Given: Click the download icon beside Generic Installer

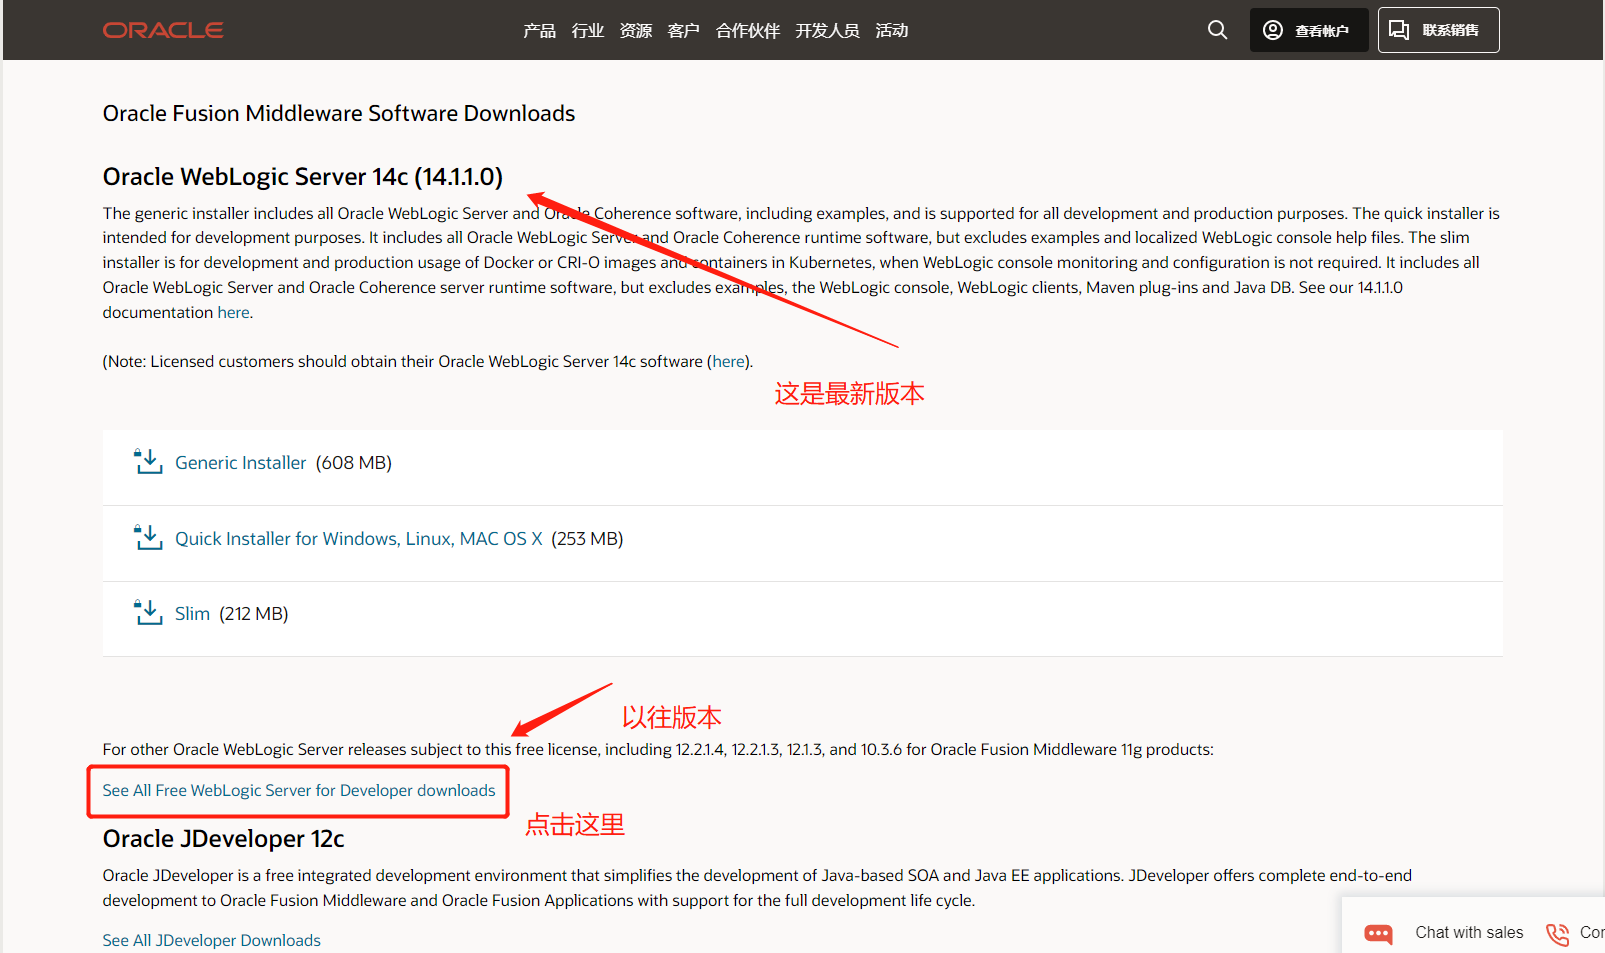Looking at the screenshot, I should (x=147, y=461).
